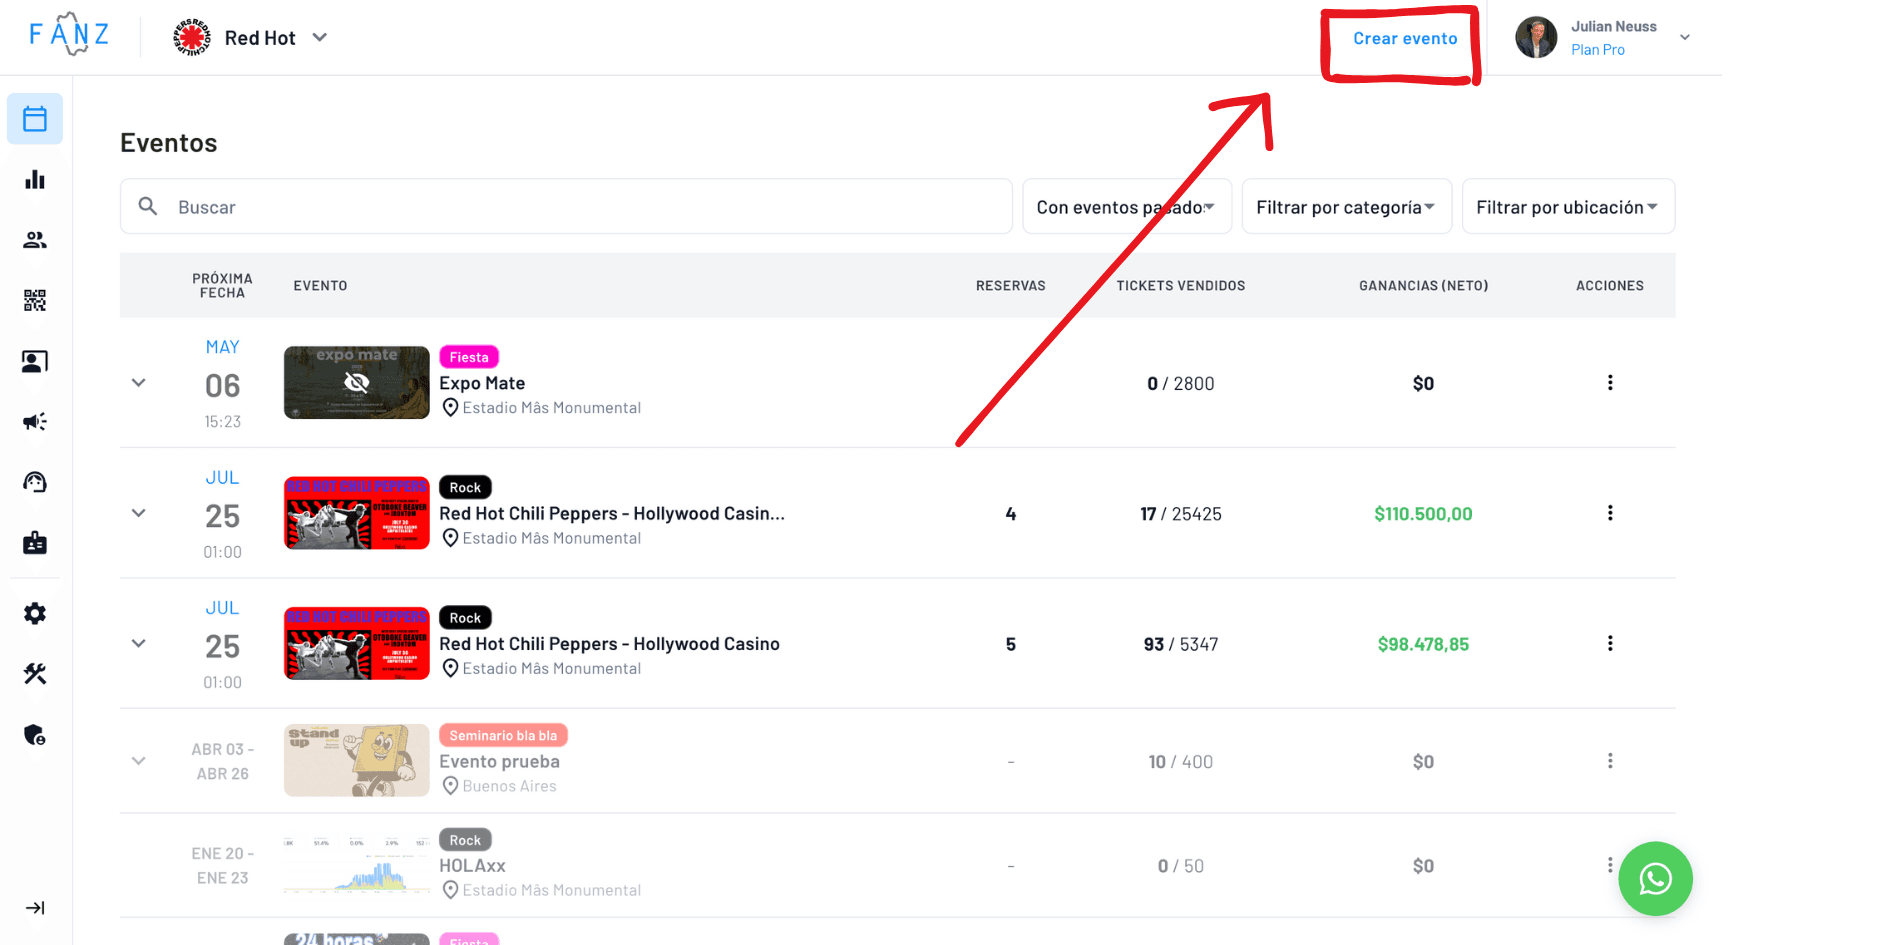The height and width of the screenshot is (945, 1890).
Task: Open Filtrar por categoría dropdown
Action: point(1346,207)
